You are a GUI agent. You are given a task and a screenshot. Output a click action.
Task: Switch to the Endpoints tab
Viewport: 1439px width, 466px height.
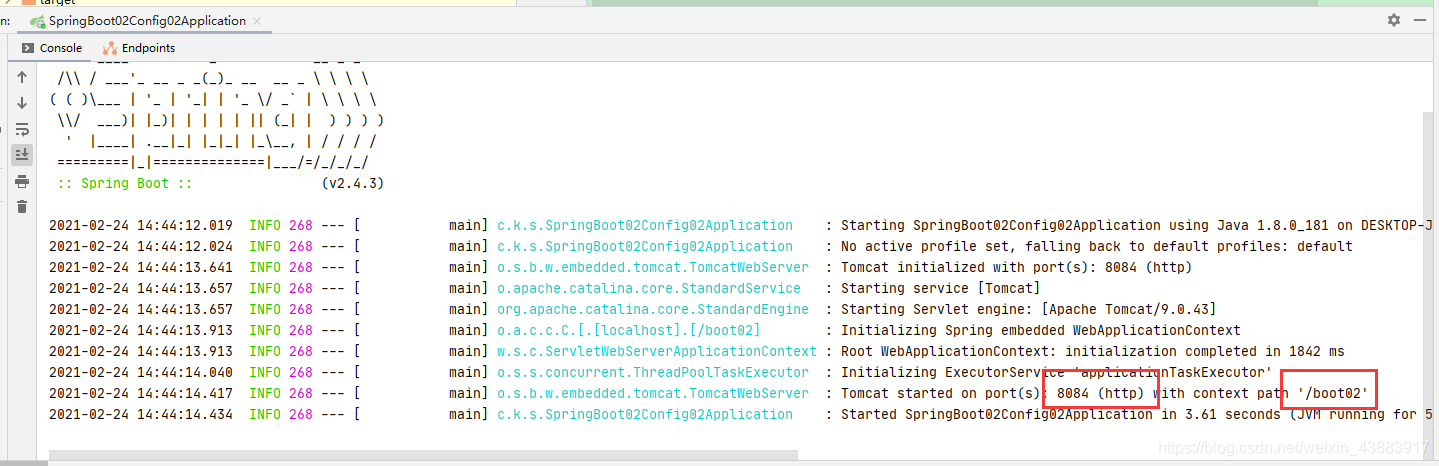coord(139,48)
